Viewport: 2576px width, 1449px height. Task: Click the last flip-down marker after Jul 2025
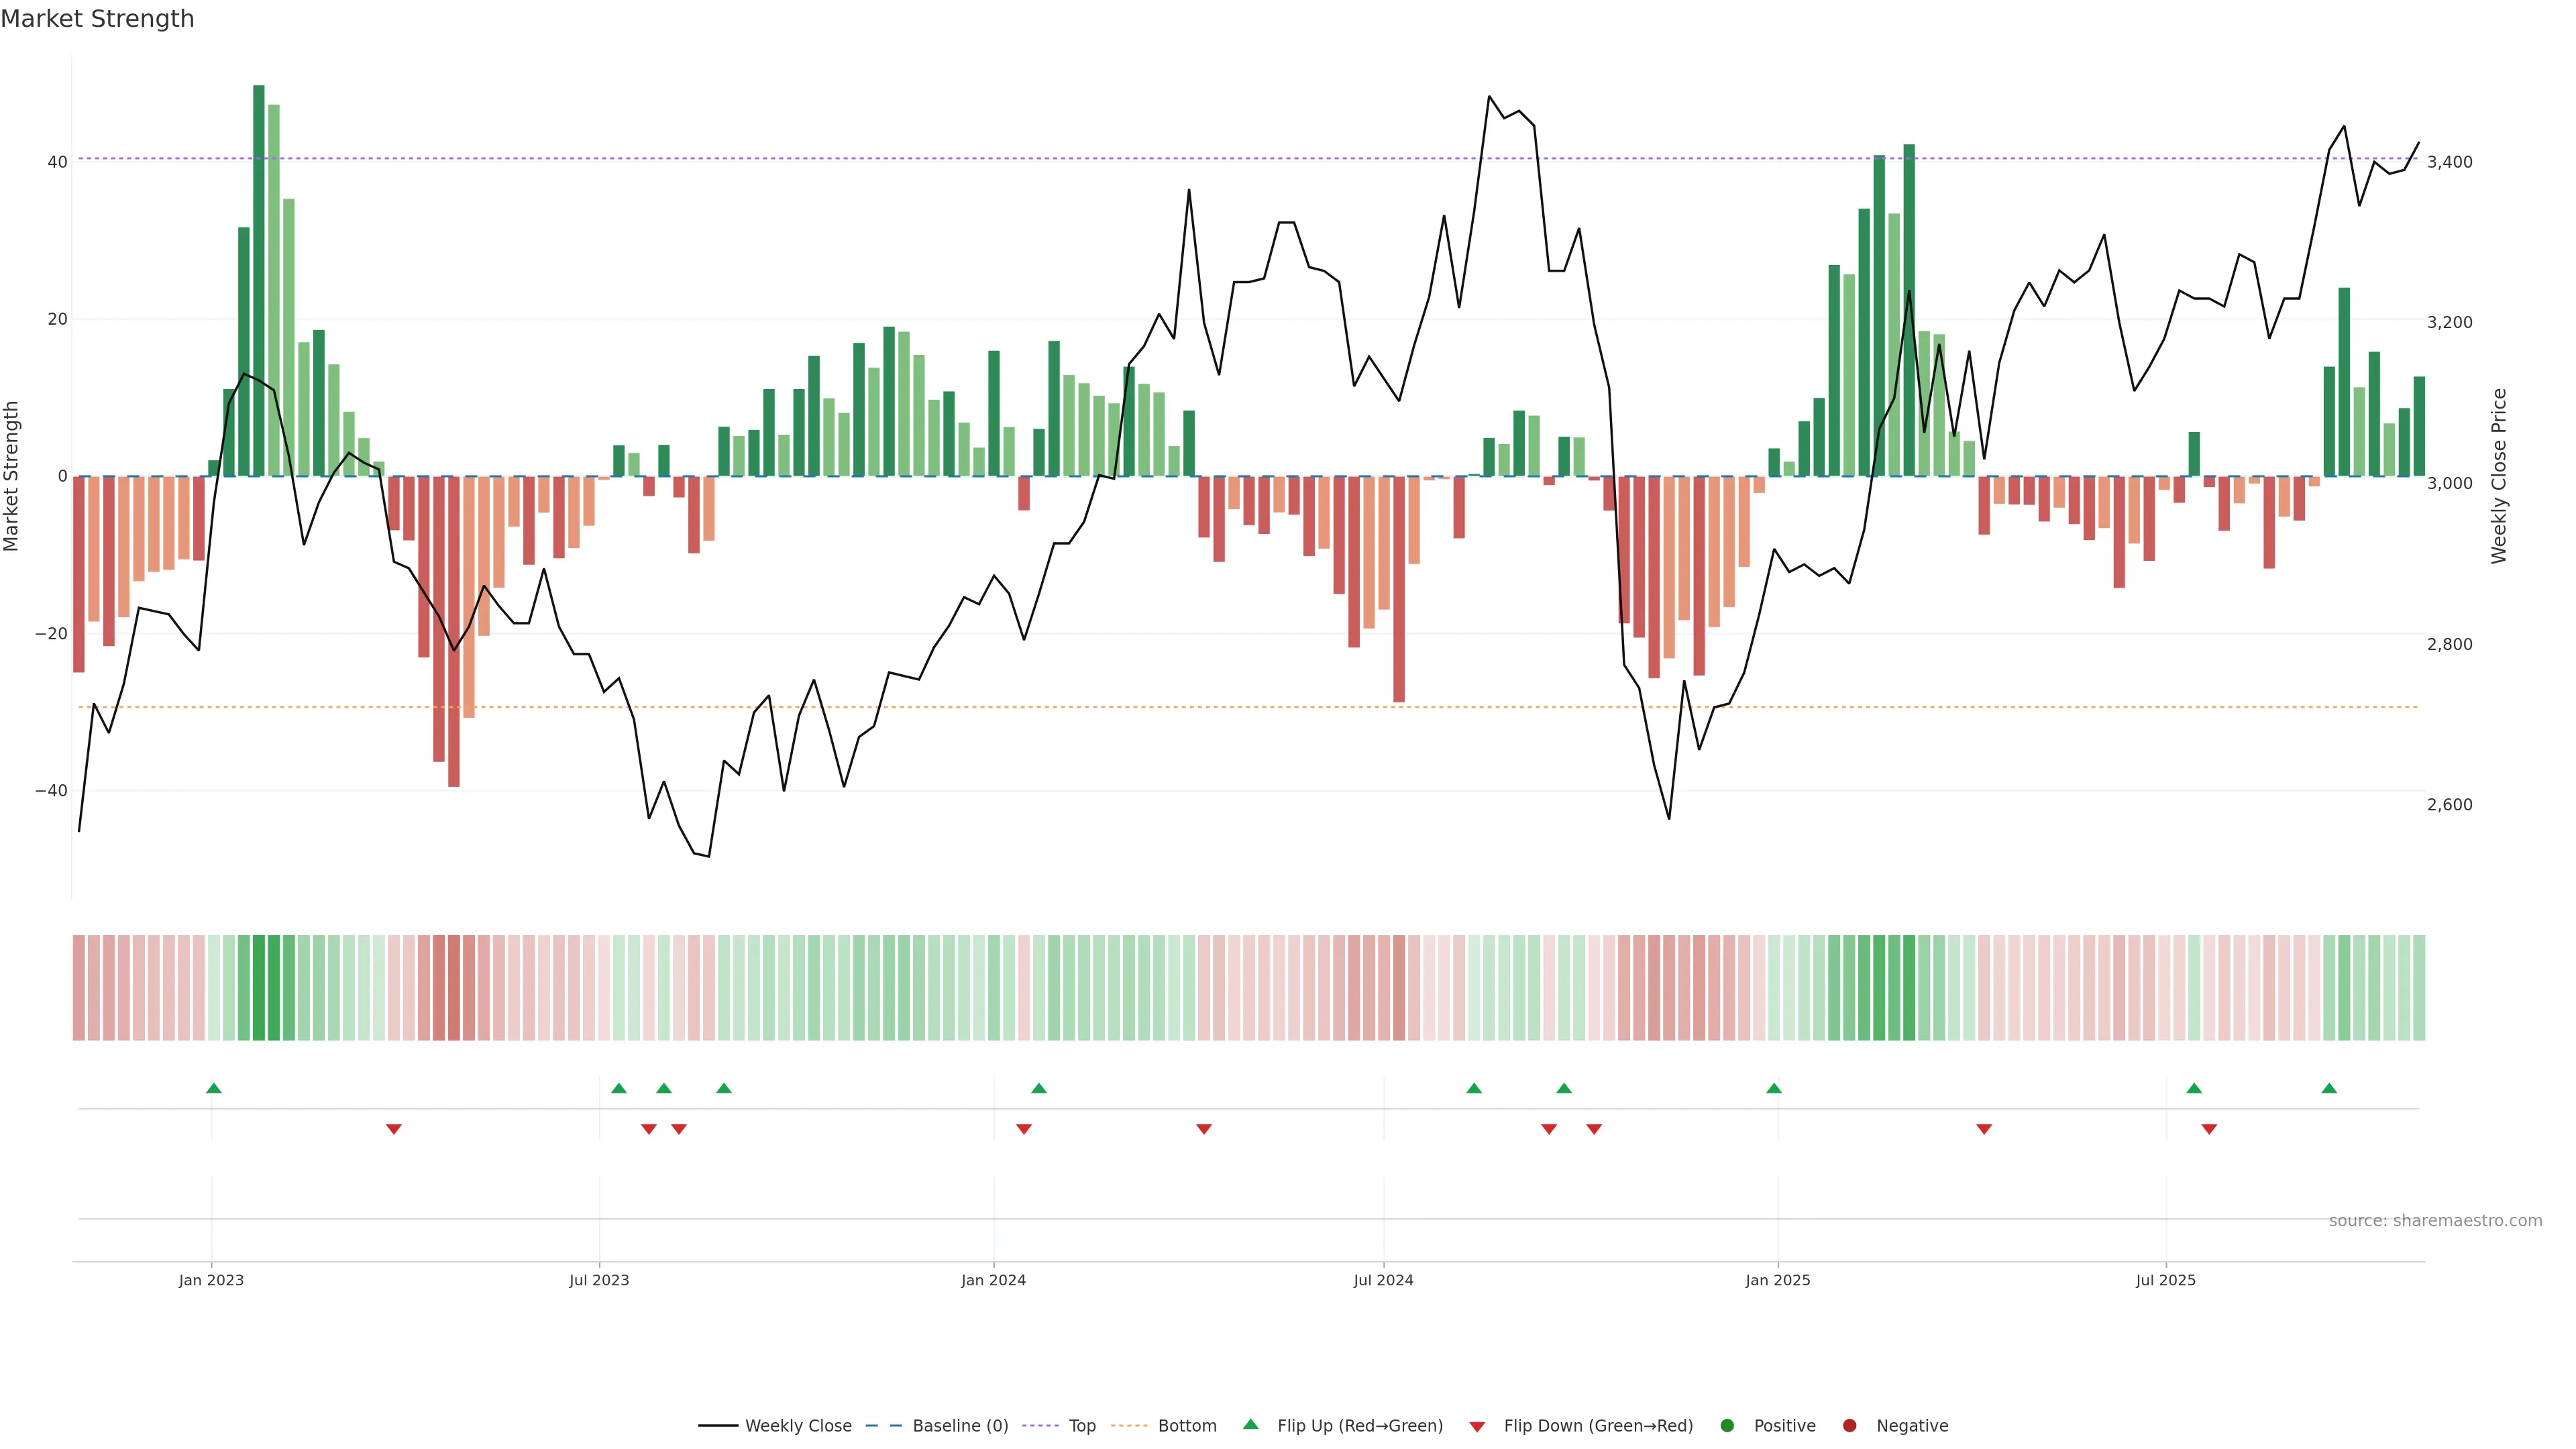2209,1129
